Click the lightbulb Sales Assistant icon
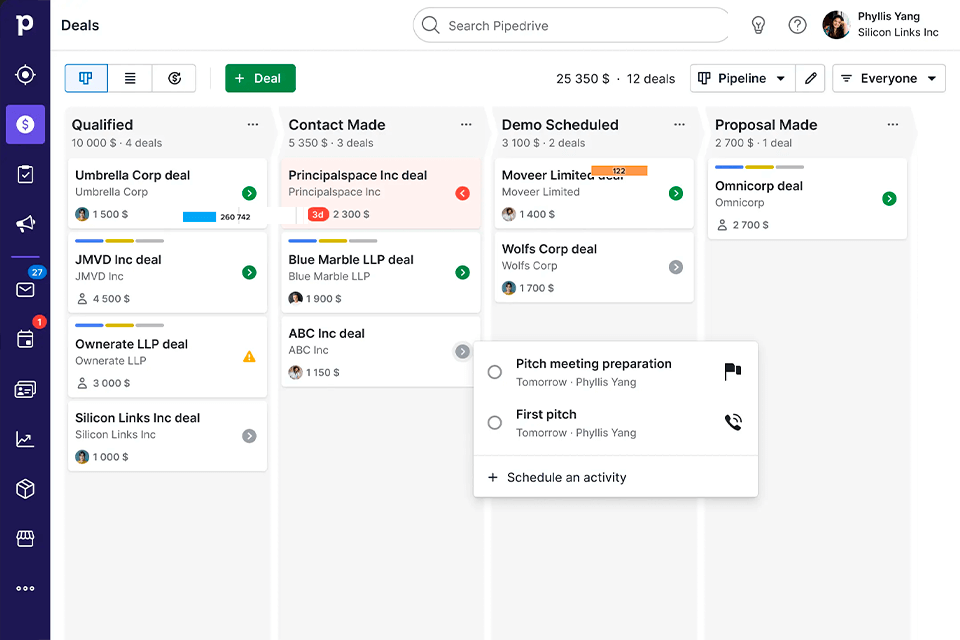The width and height of the screenshot is (960, 640). tap(758, 25)
